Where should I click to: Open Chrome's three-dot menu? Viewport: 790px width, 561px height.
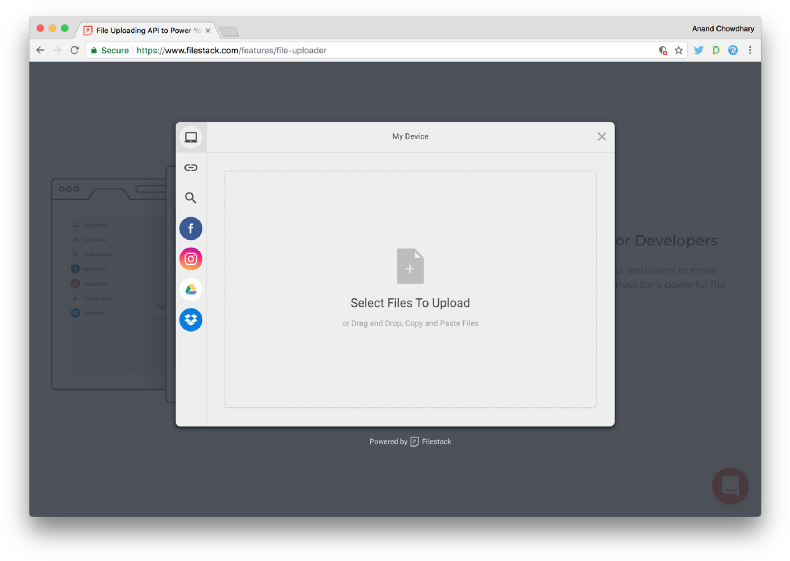point(750,50)
